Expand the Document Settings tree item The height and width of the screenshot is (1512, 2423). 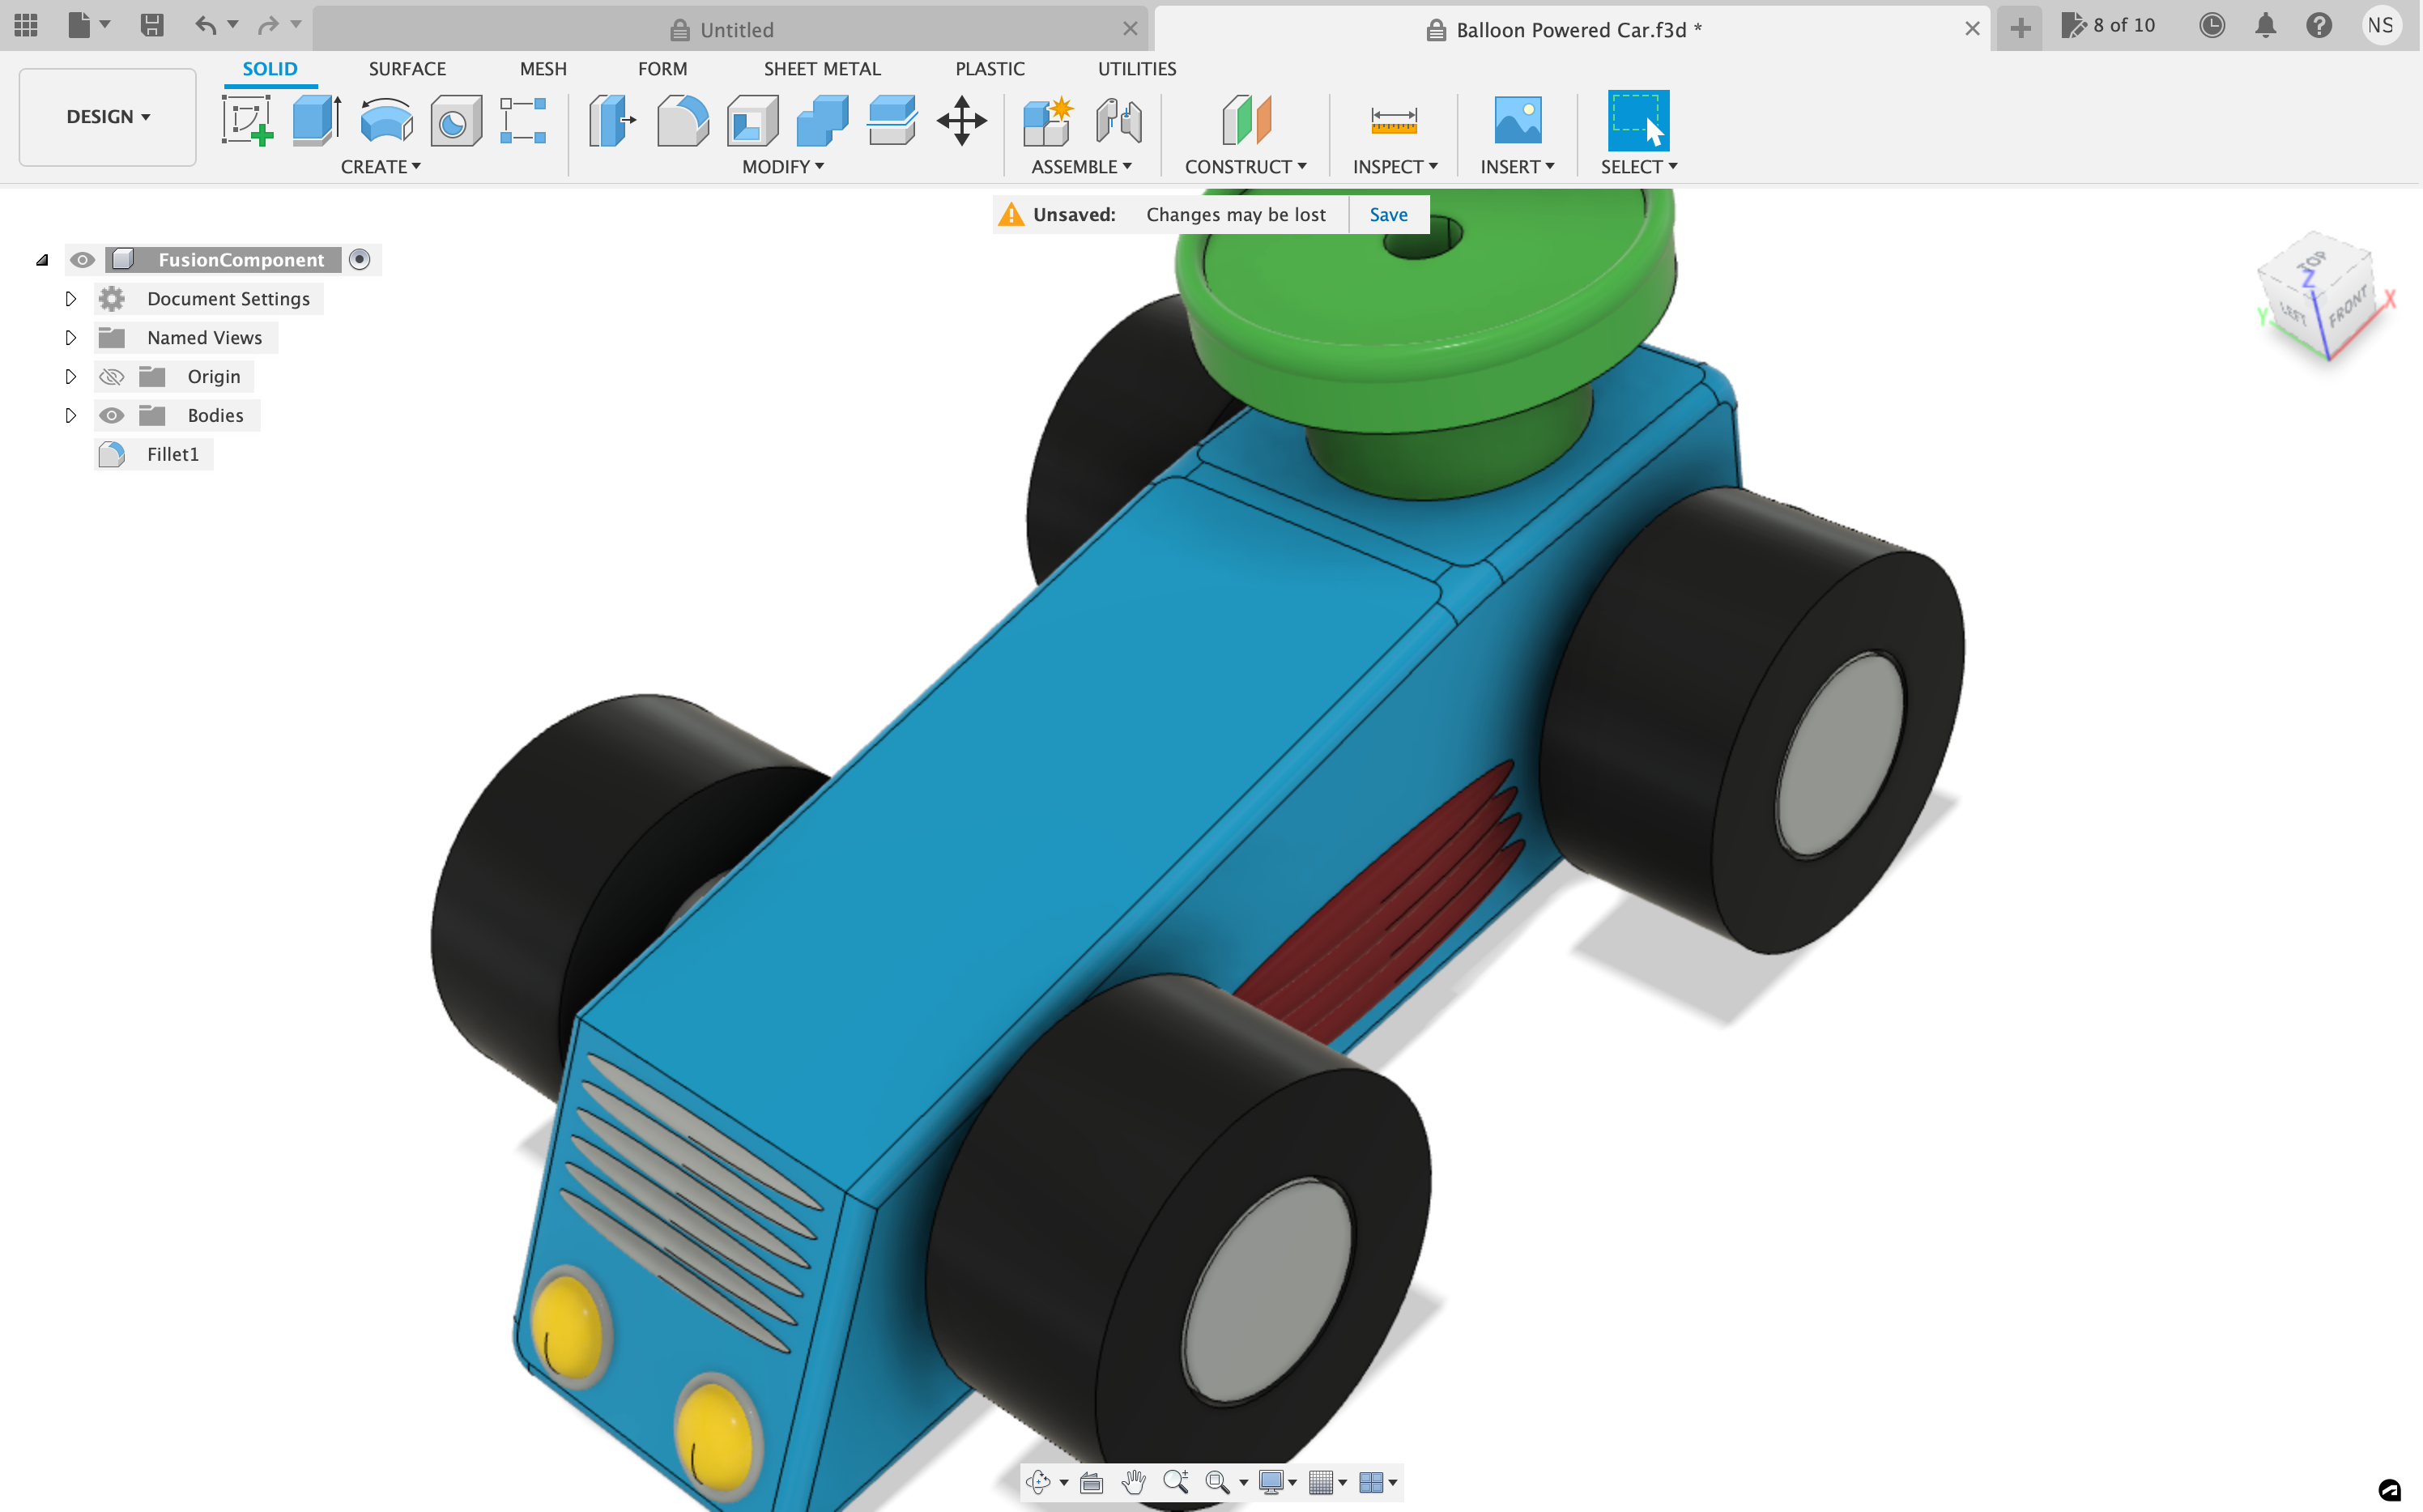point(70,298)
